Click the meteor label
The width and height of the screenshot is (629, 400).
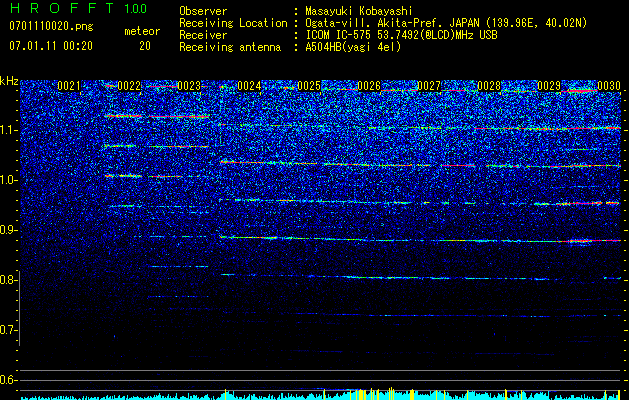pyautogui.click(x=142, y=31)
